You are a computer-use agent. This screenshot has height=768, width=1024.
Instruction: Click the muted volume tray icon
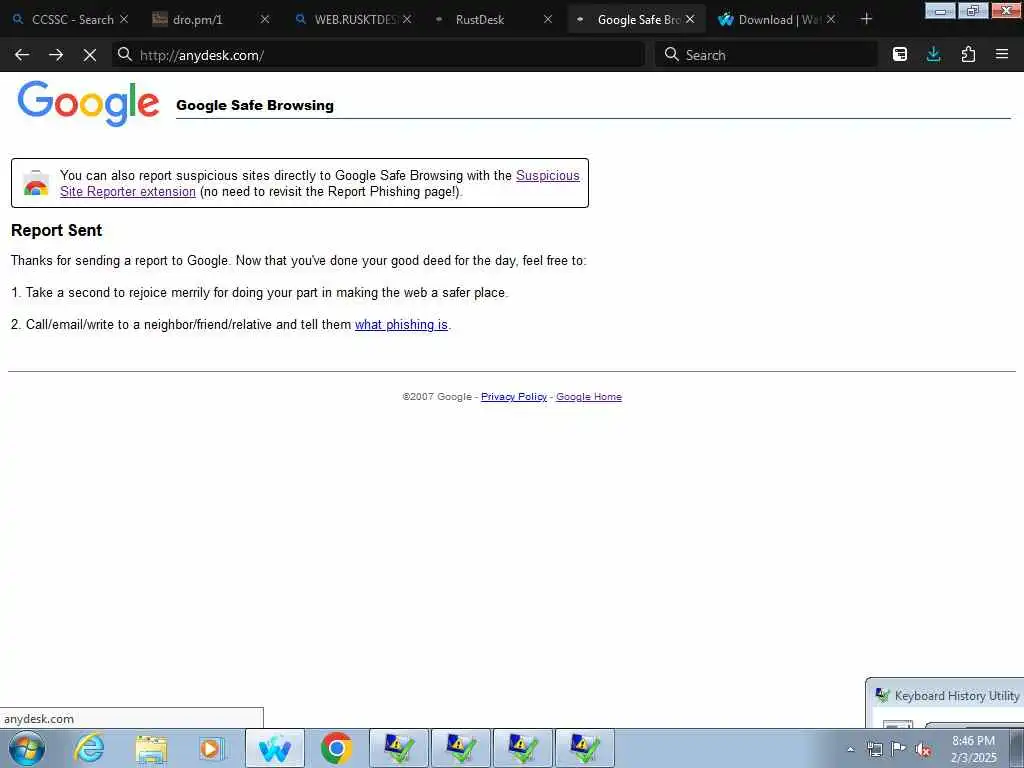coord(923,749)
